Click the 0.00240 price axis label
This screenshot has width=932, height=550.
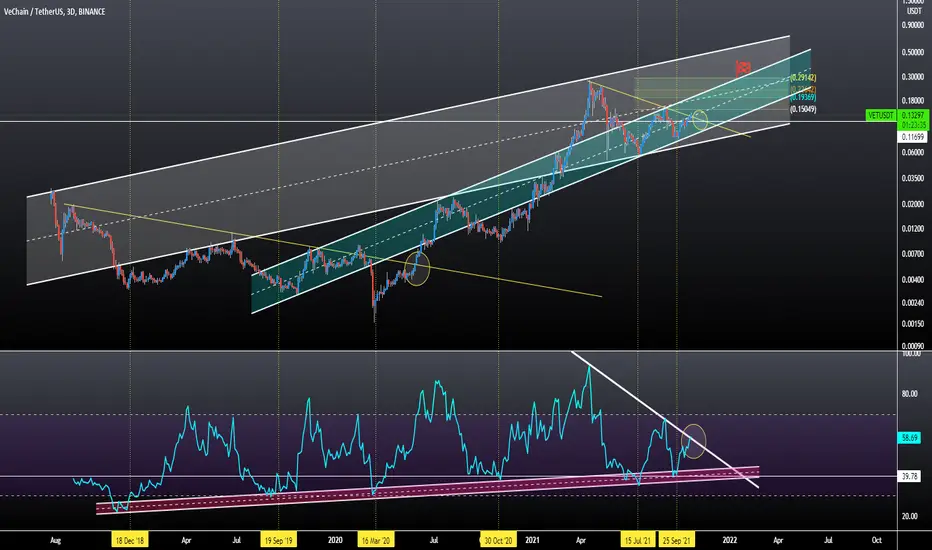click(913, 303)
